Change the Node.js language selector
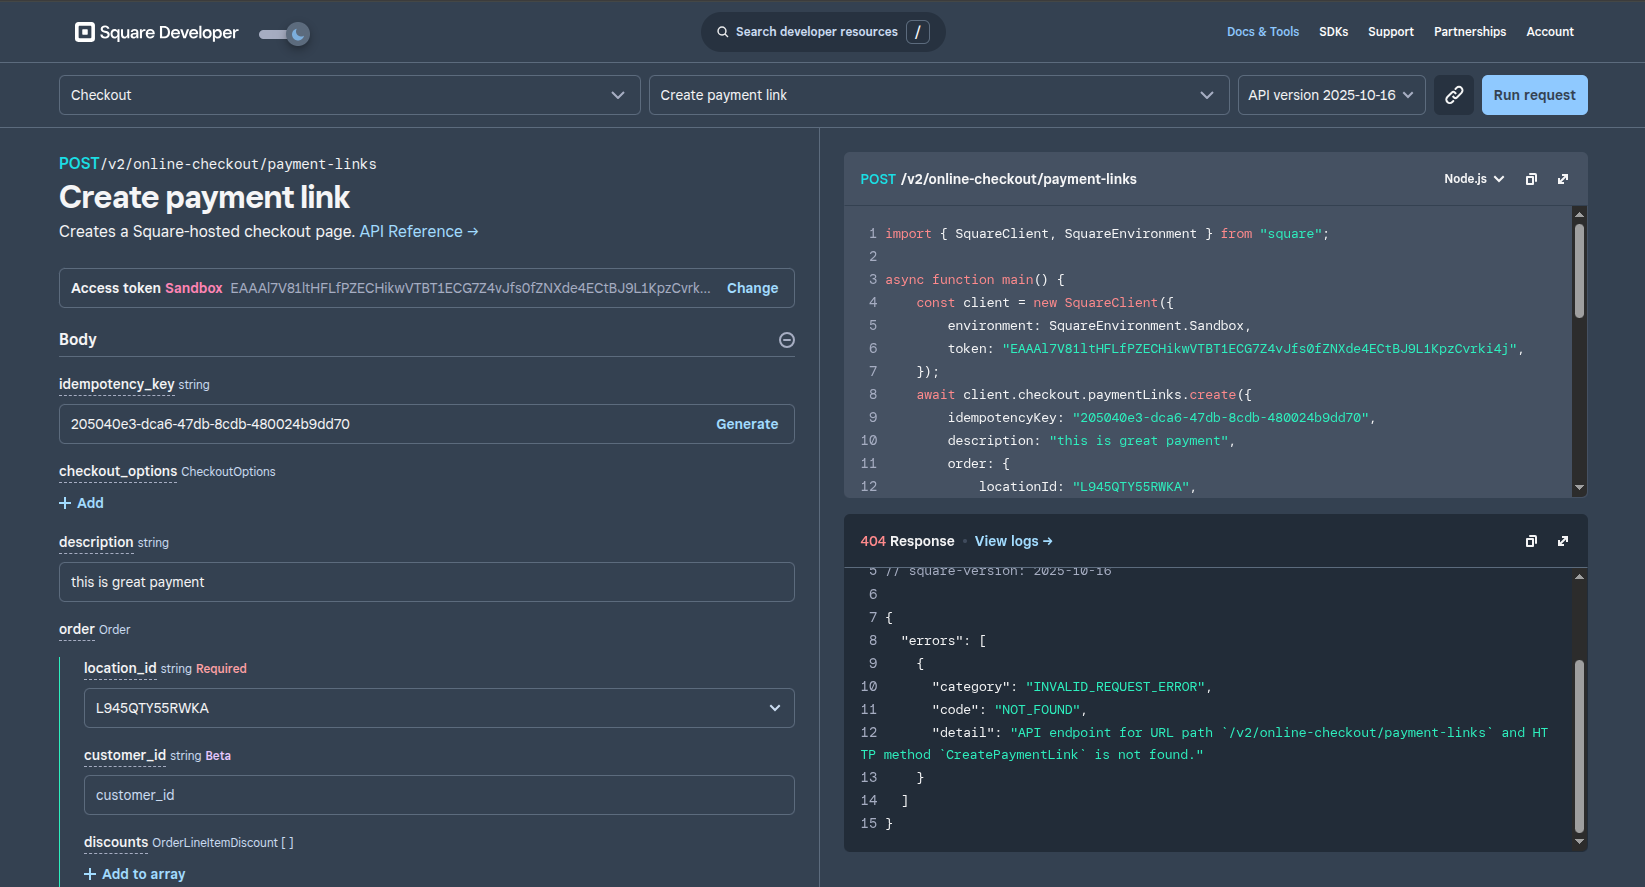Image resolution: width=1645 pixels, height=887 pixels. [x=1473, y=179]
